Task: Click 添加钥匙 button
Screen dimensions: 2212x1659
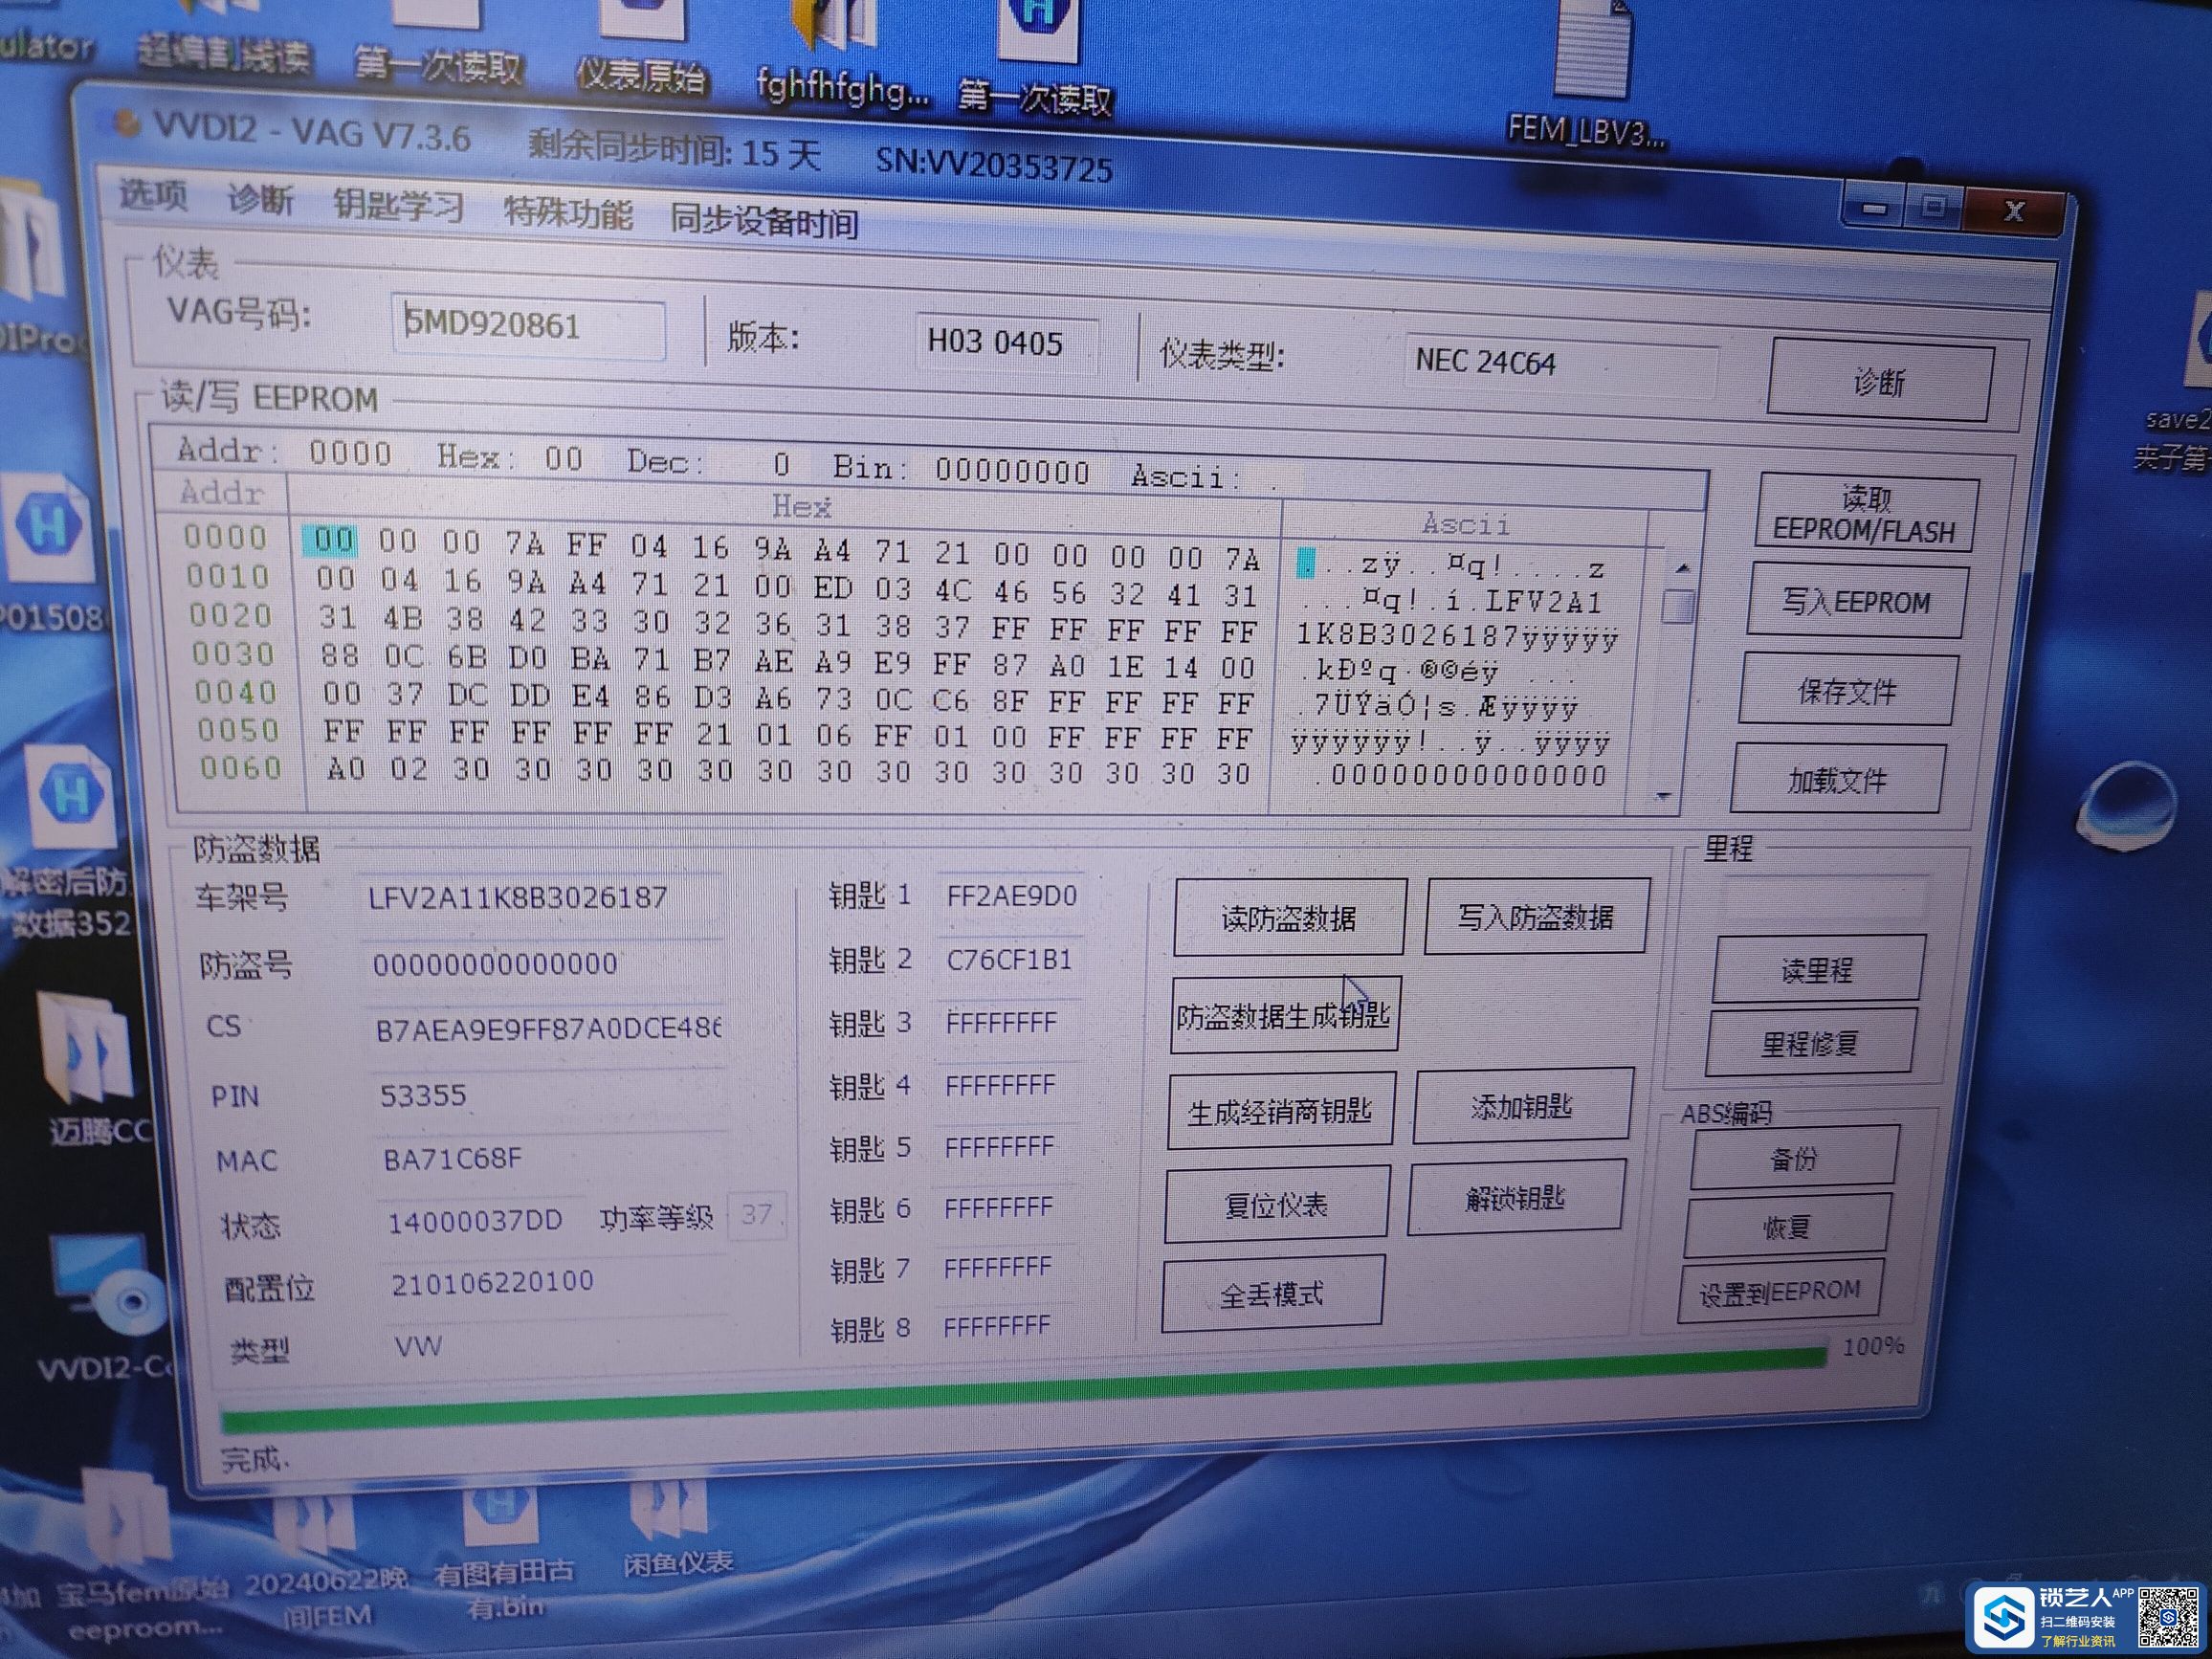Action: 1522,1106
